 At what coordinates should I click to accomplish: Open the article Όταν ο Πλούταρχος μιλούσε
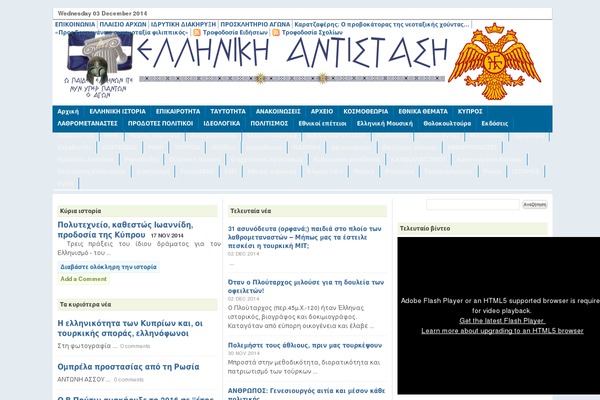[x=306, y=286]
